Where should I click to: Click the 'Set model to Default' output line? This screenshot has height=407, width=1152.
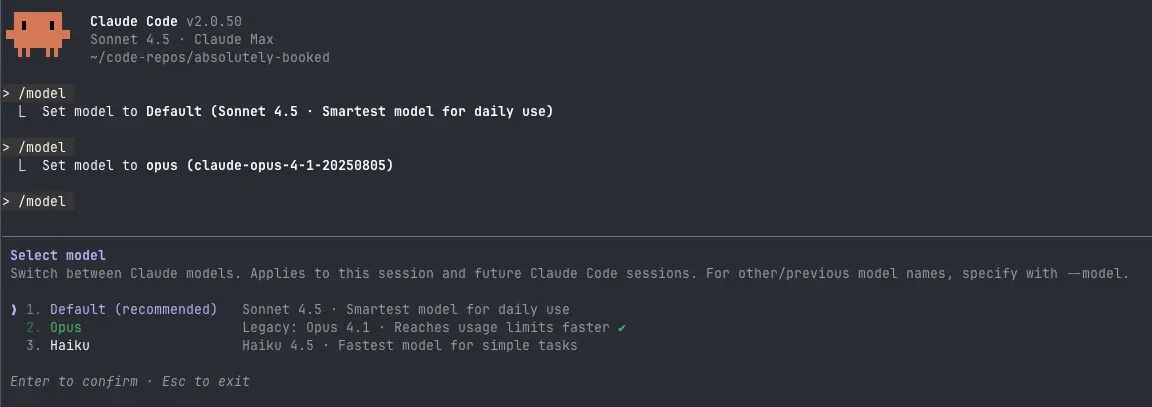(297, 111)
